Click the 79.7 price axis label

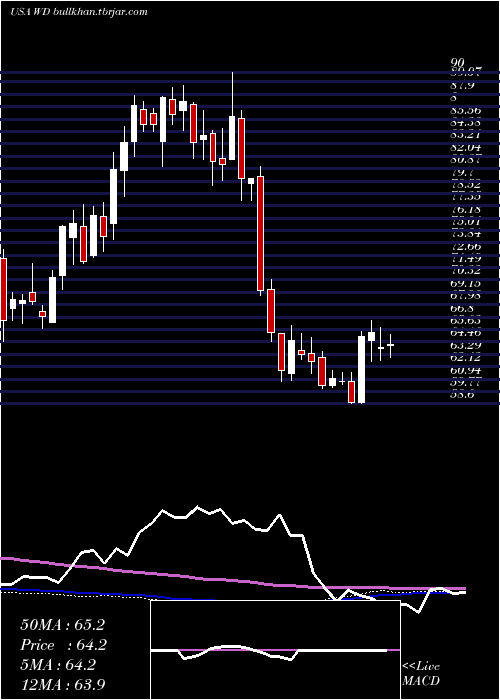(x=462, y=172)
